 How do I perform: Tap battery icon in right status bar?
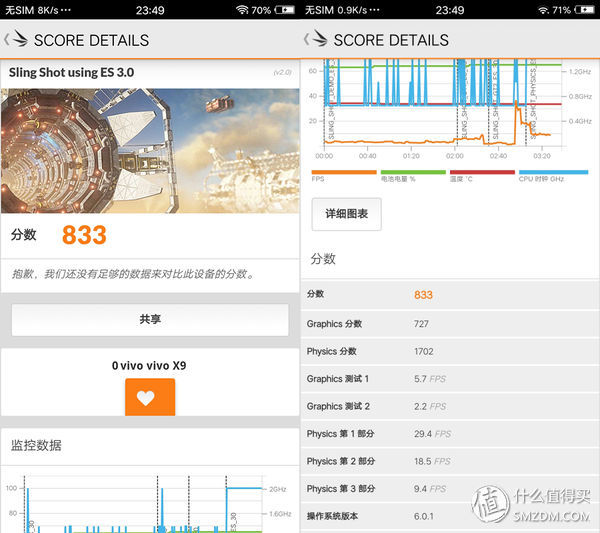click(584, 10)
